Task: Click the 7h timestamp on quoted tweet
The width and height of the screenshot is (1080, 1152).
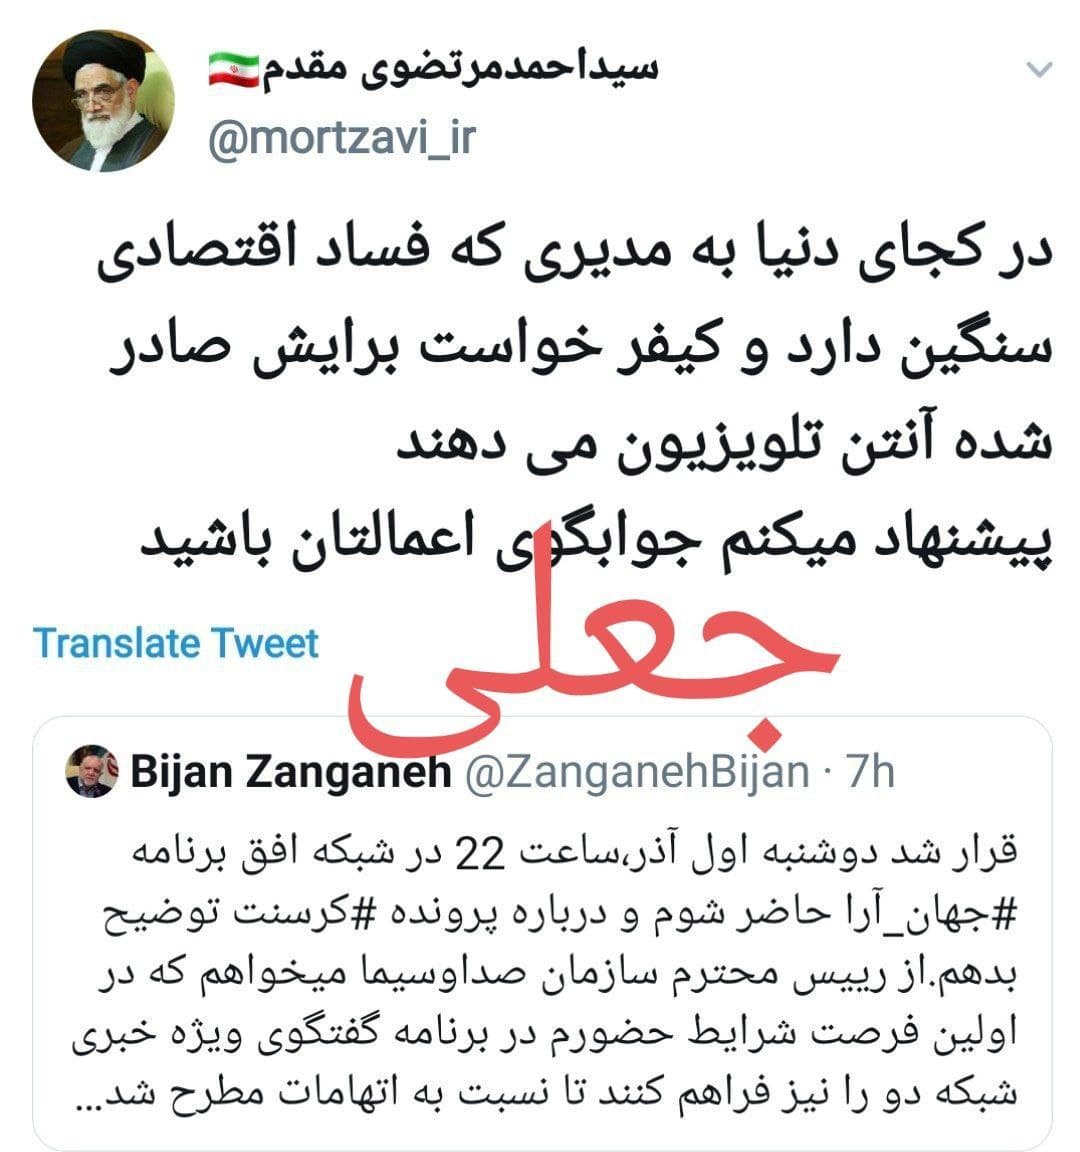Action: (x=871, y=771)
